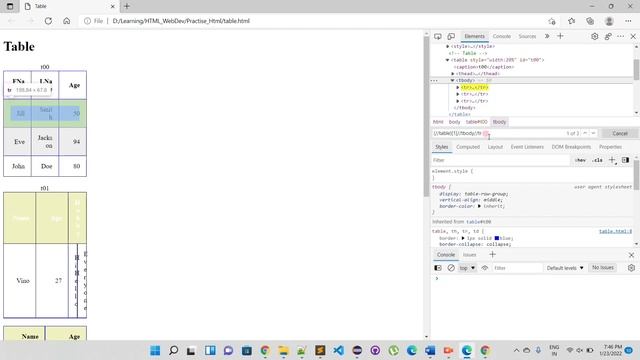Open the No Issues button

click(x=603, y=268)
